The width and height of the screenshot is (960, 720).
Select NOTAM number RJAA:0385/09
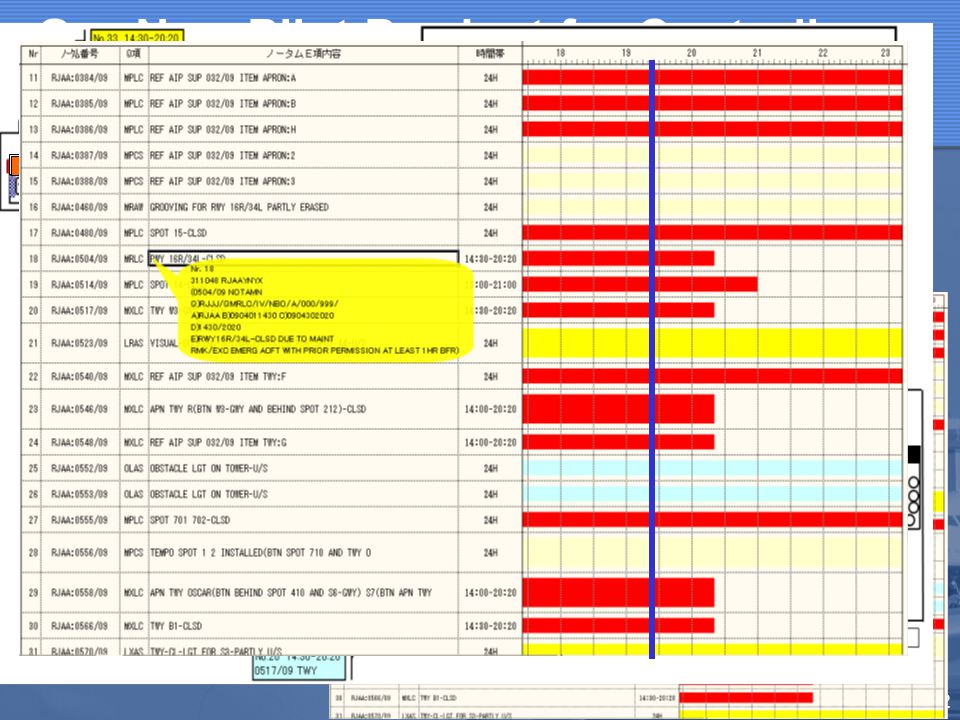click(x=80, y=103)
